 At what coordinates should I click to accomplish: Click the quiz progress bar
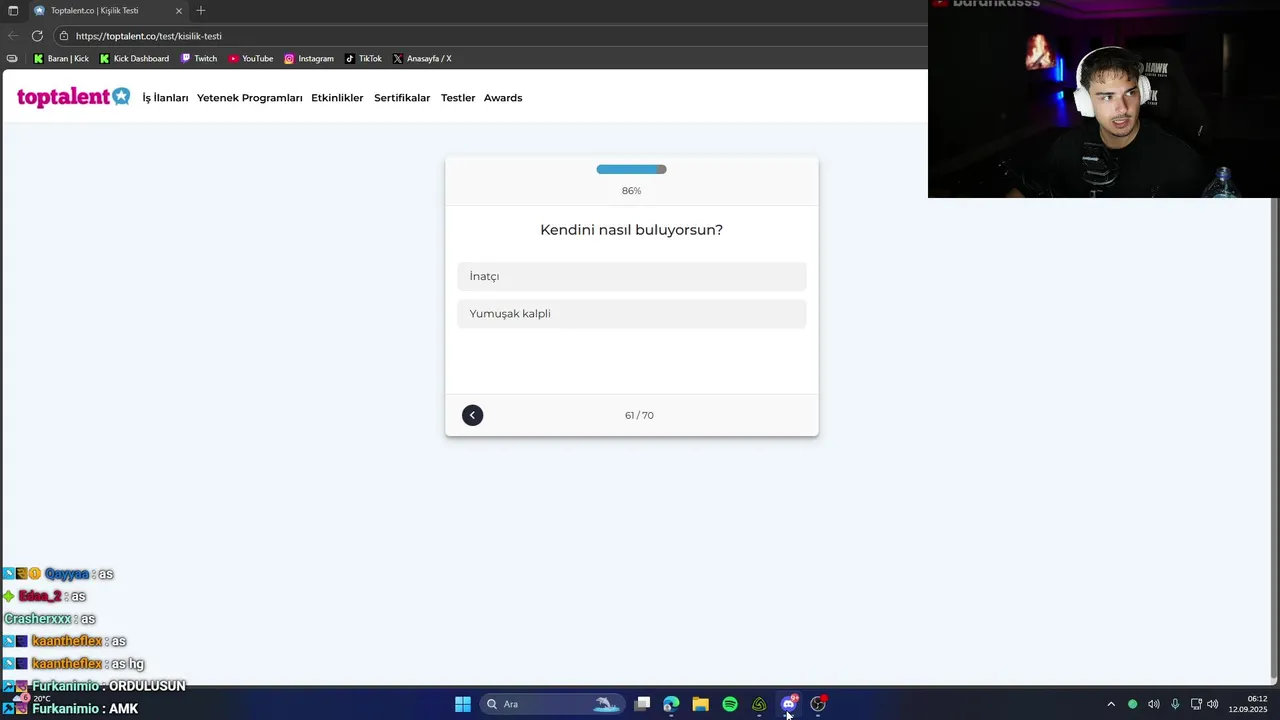click(631, 169)
